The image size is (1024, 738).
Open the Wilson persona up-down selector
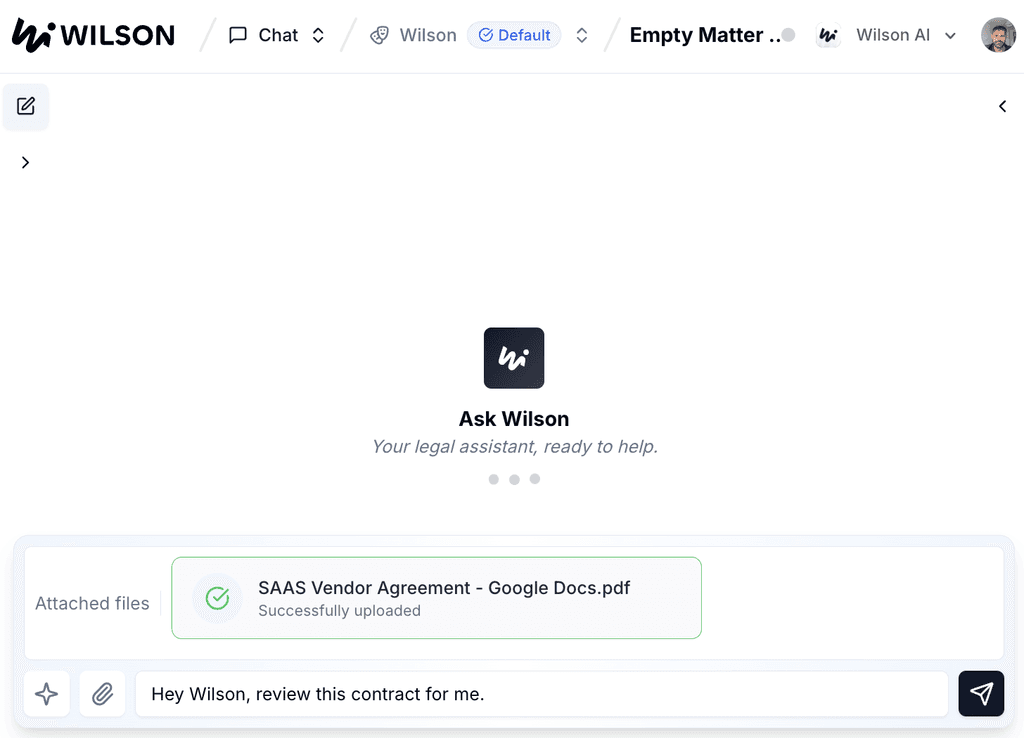[582, 35]
